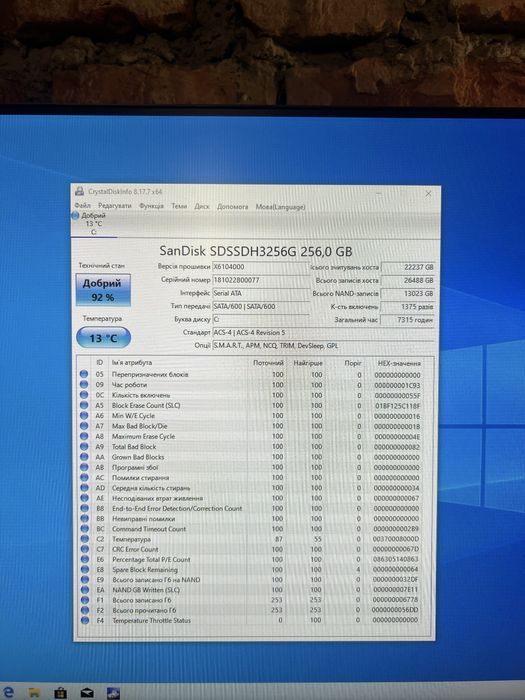
Task: Click the options field with S.M.A.R.T., APM, NCQ
Action: click(323, 346)
